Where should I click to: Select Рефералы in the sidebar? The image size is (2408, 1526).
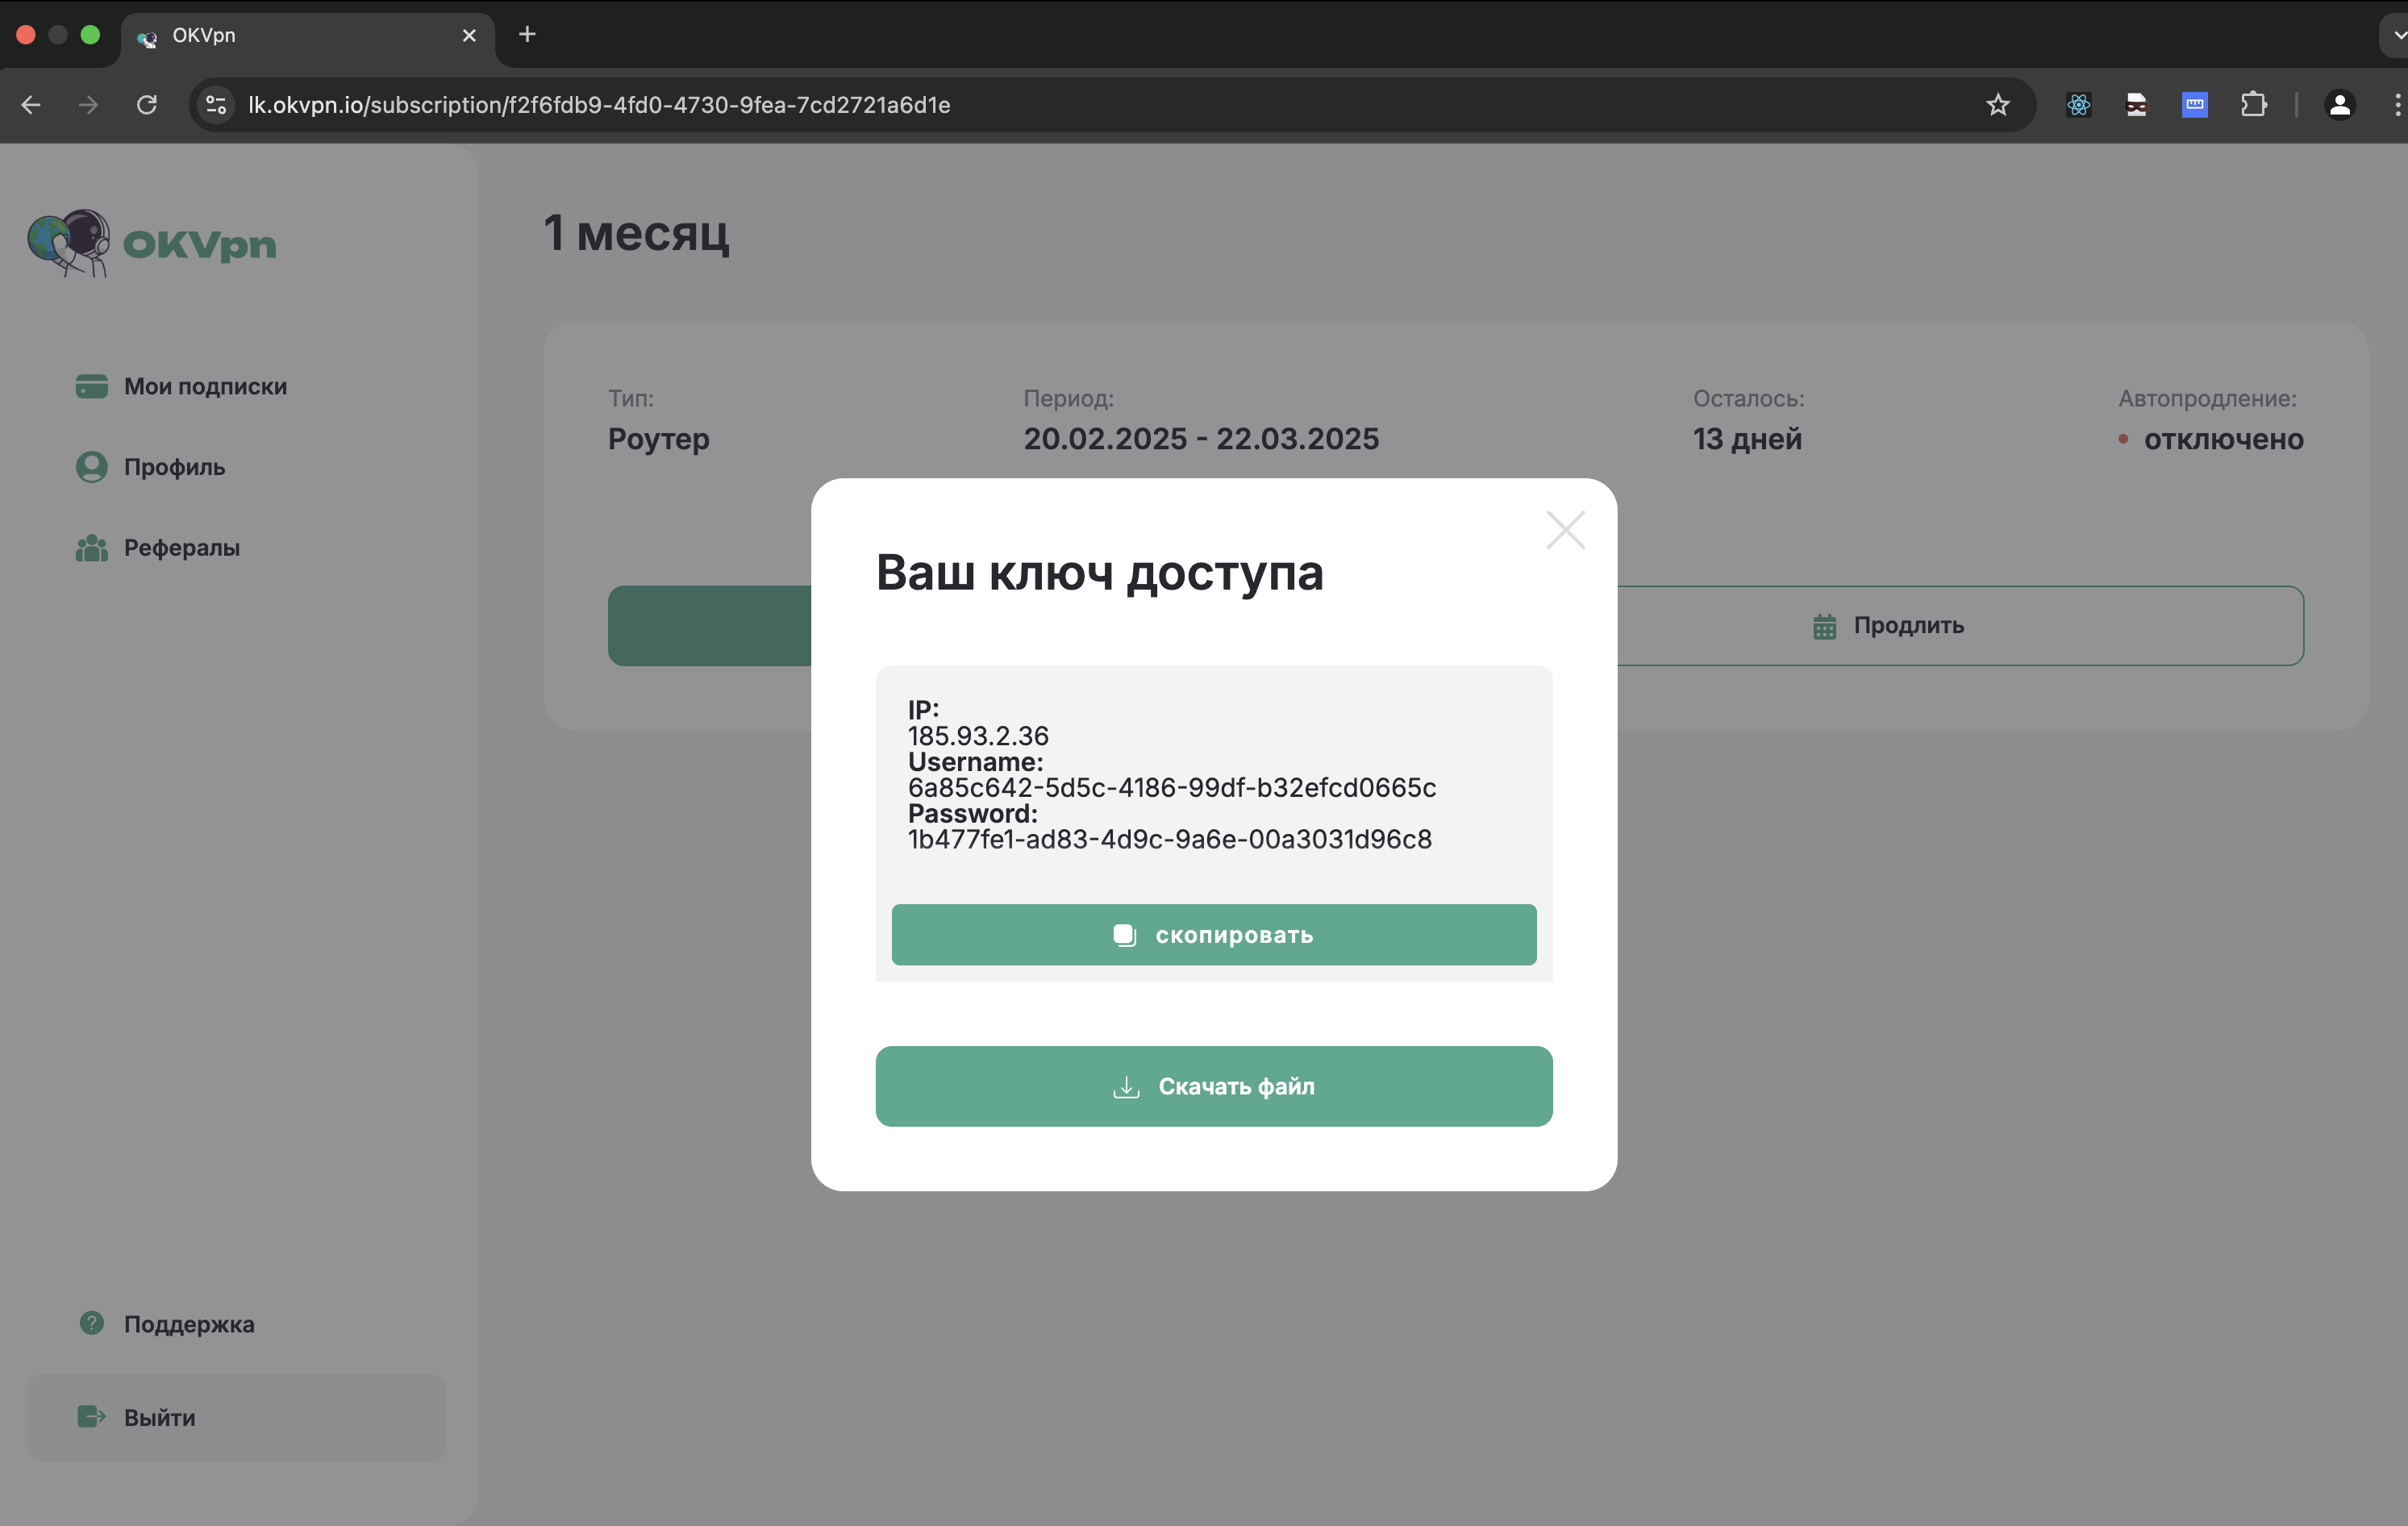[x=181, y=547]
